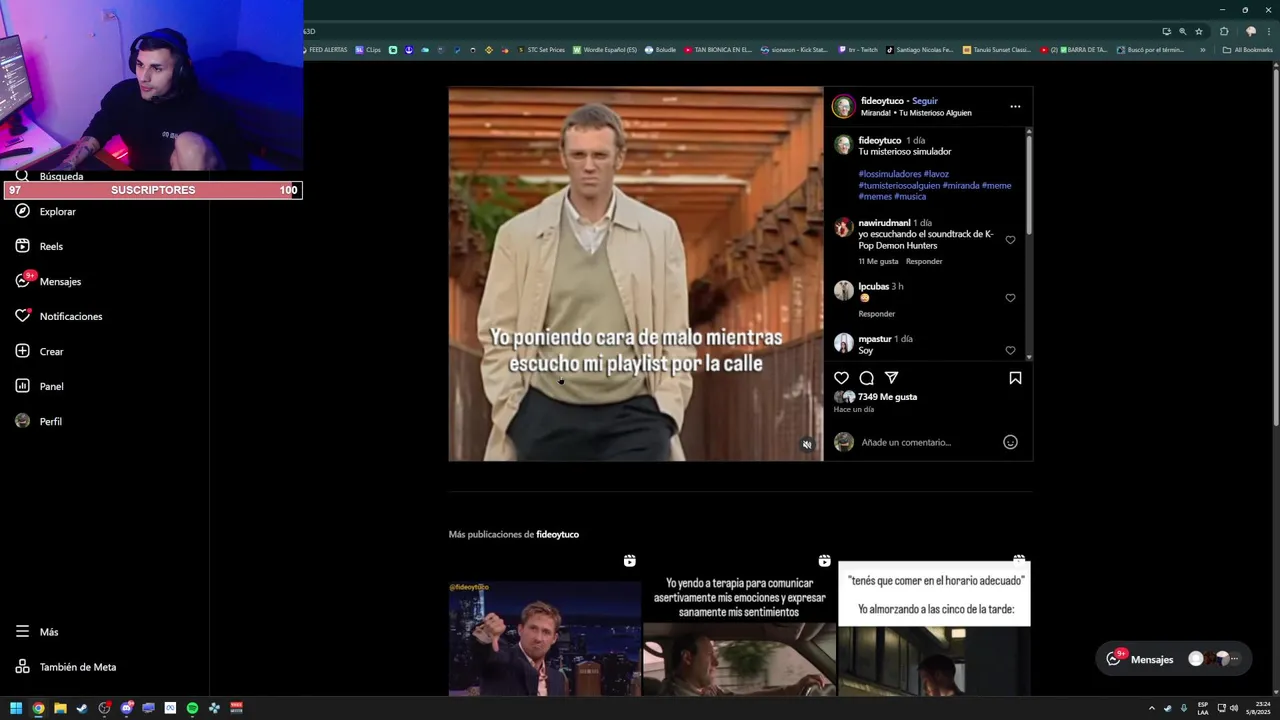View the 11 Me gusta on nawirudmanl's comment
This screenshot has height=720, width=1280.
tap(878, 261)
